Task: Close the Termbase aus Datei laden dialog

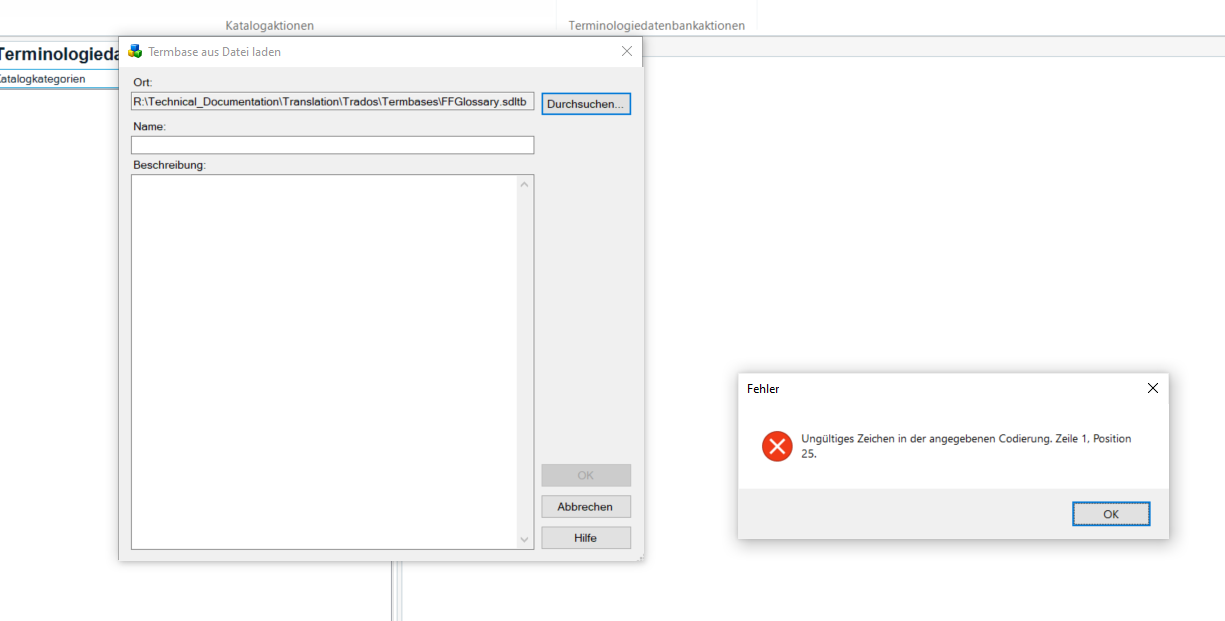Action: point(627,51)
